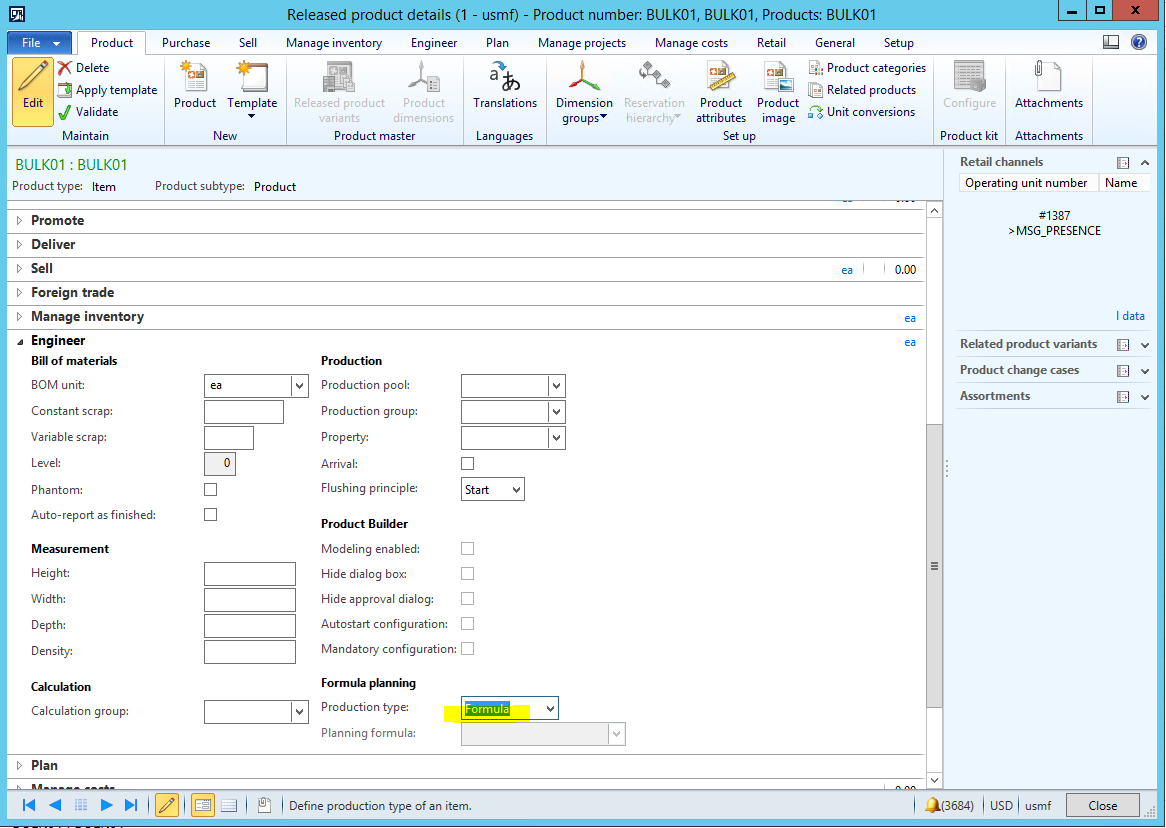Click the Height input field
Image resolution: width=1166 pixels, height=828 pixels.
249,574
